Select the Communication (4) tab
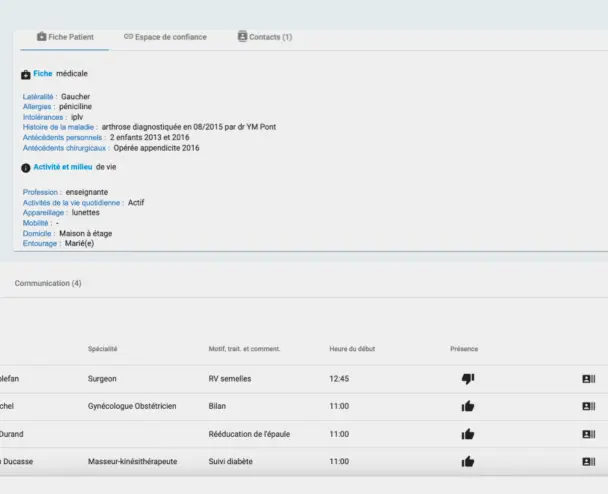Image resolution: width=608 pixels, height=494 pixels. point(48,283)
